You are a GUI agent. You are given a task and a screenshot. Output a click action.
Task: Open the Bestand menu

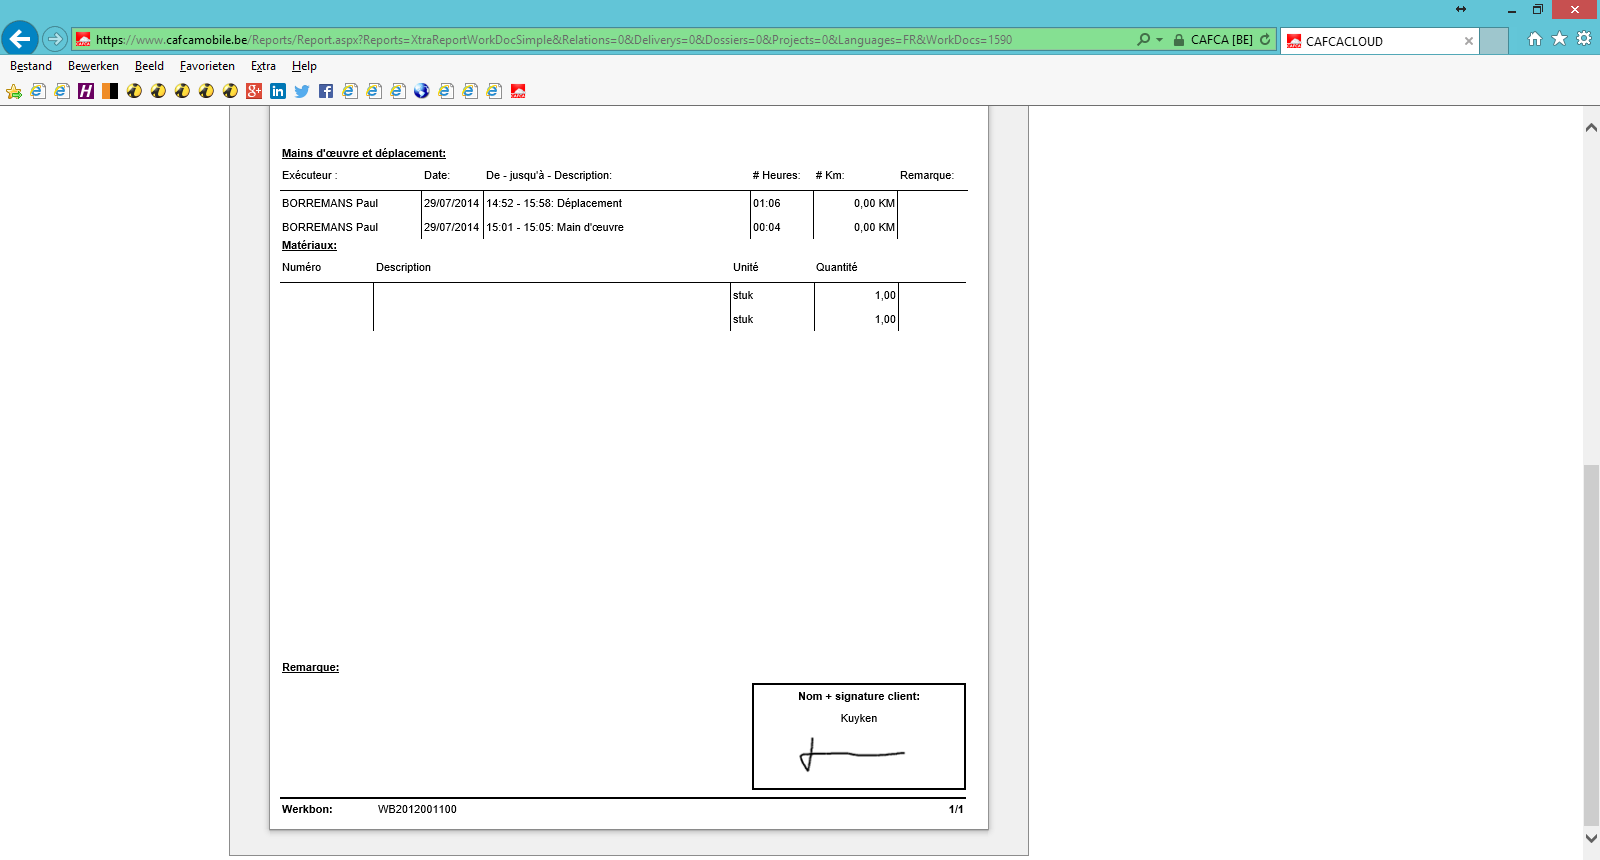click(31, 66)
